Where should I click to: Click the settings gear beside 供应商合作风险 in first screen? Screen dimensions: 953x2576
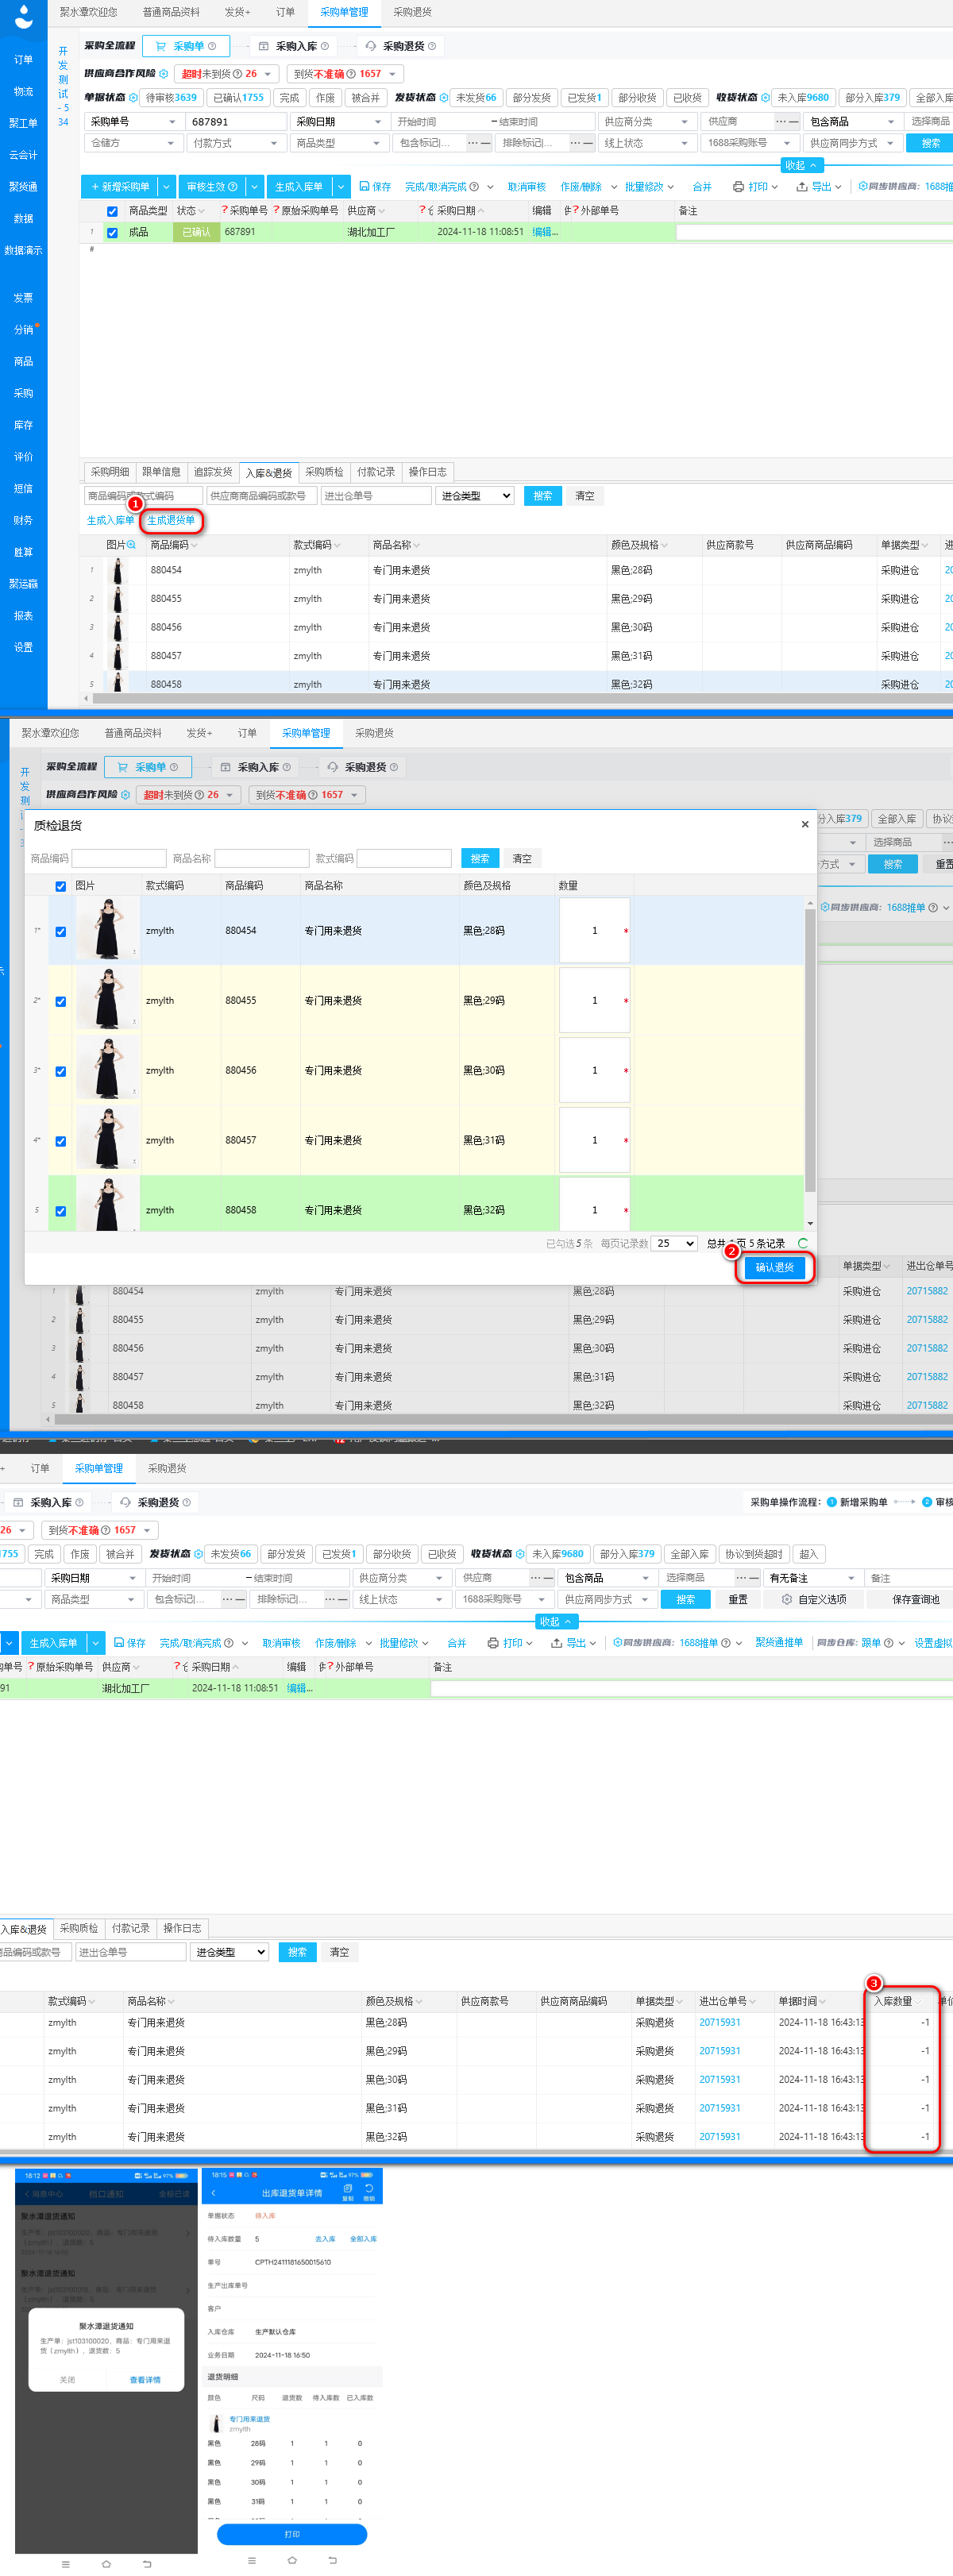point(164,74)
